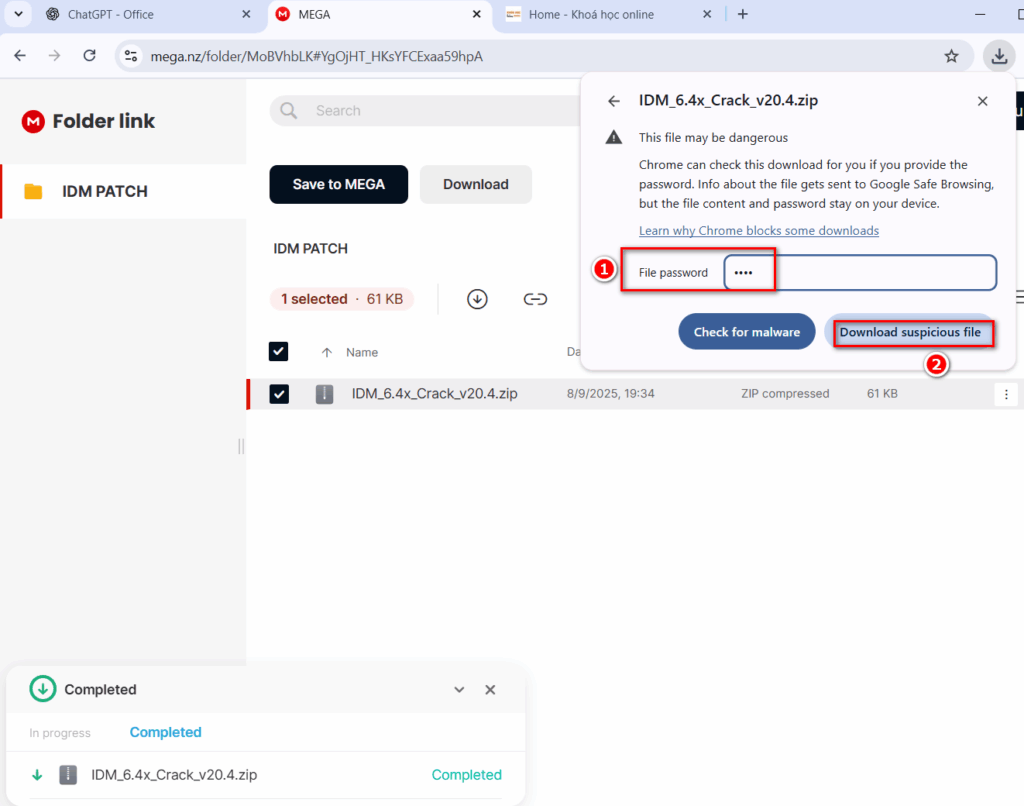The width and height of the screenshot is (1024, 806).
Task: Click the zip file icon in file row
Action: 325,394
